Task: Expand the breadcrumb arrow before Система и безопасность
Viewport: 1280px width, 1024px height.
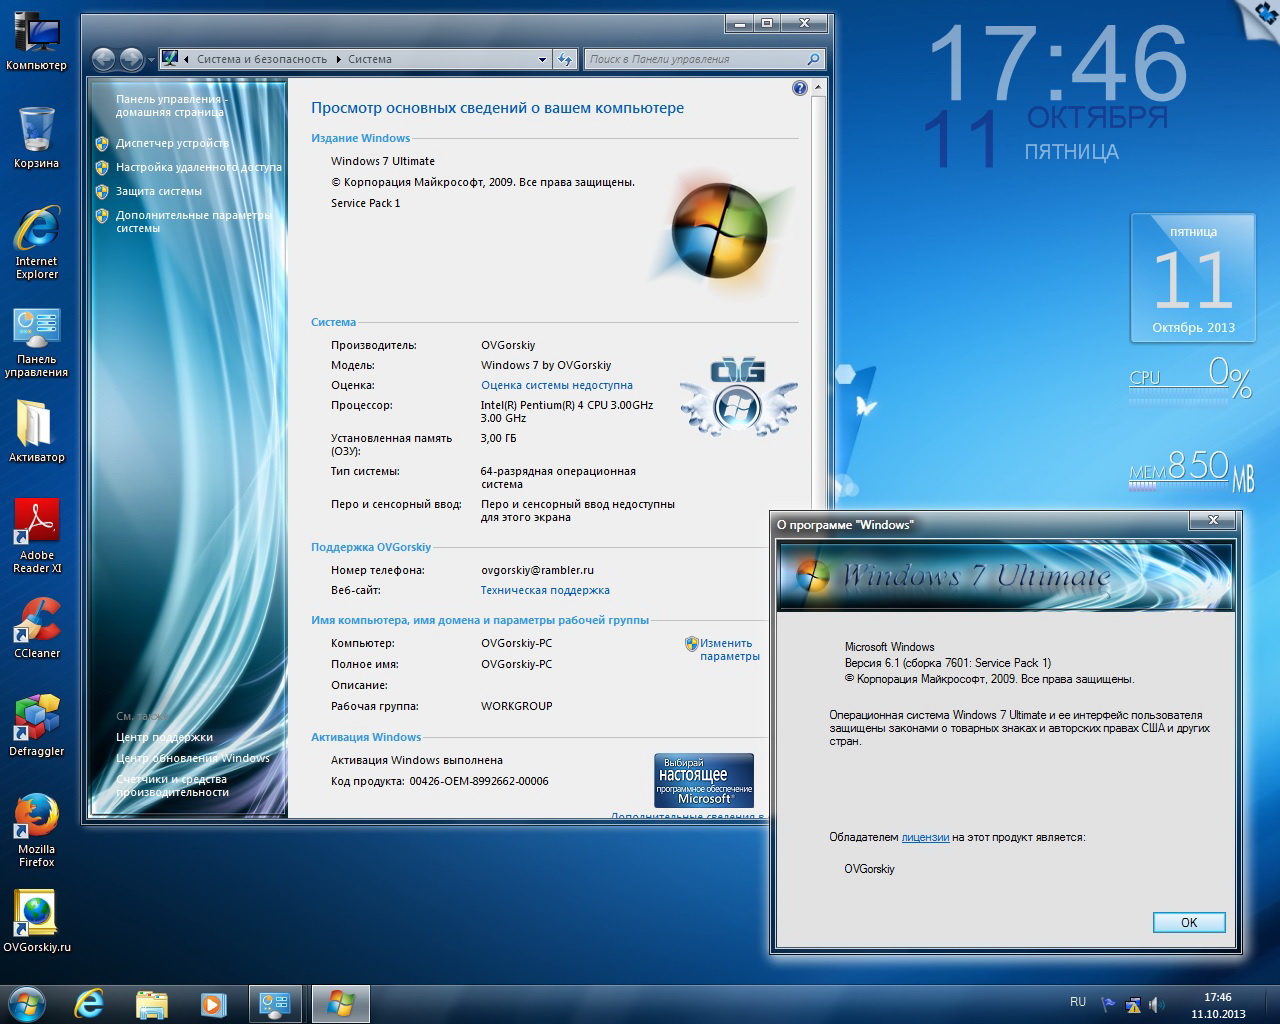Action: tap(187, 59)
